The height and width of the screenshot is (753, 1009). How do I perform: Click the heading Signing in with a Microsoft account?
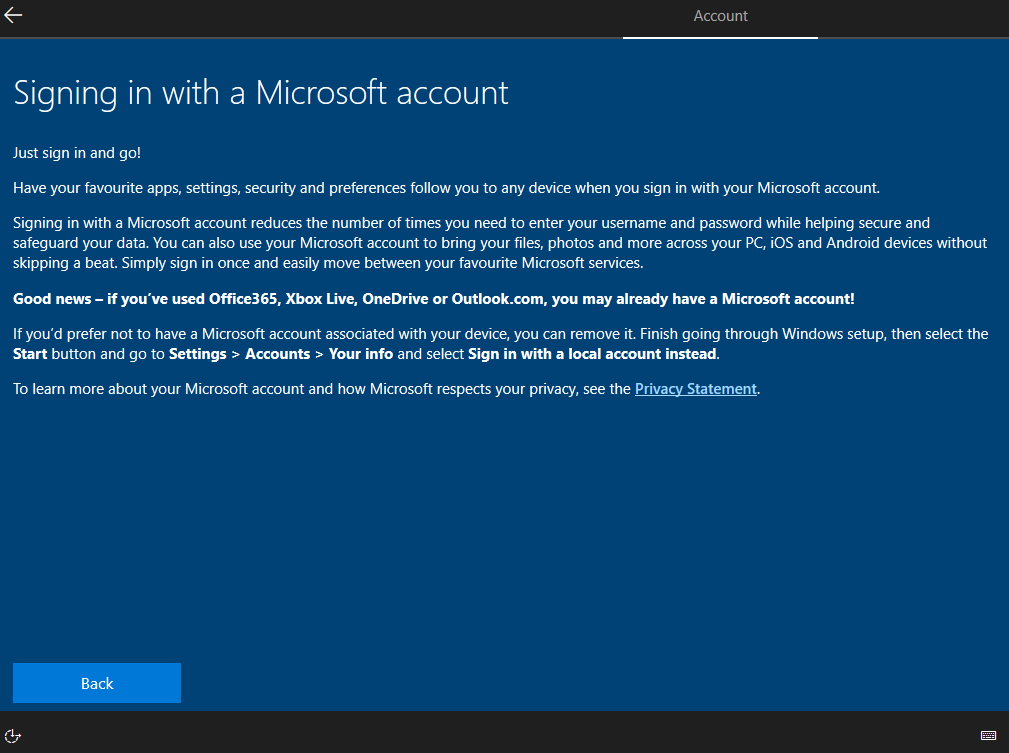(261, 93)
